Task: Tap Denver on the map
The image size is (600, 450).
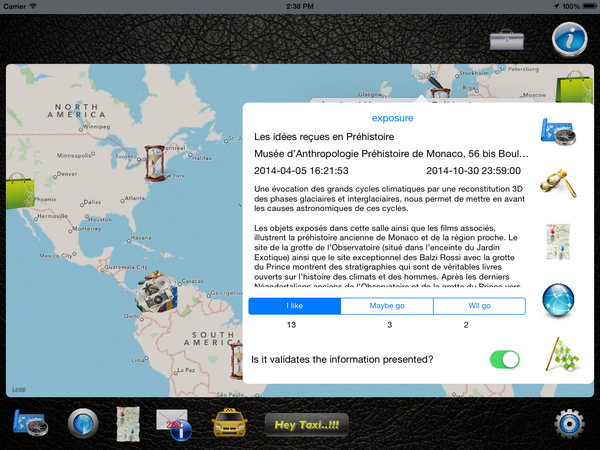Action: pyautogui.click(x=66, y=174)
